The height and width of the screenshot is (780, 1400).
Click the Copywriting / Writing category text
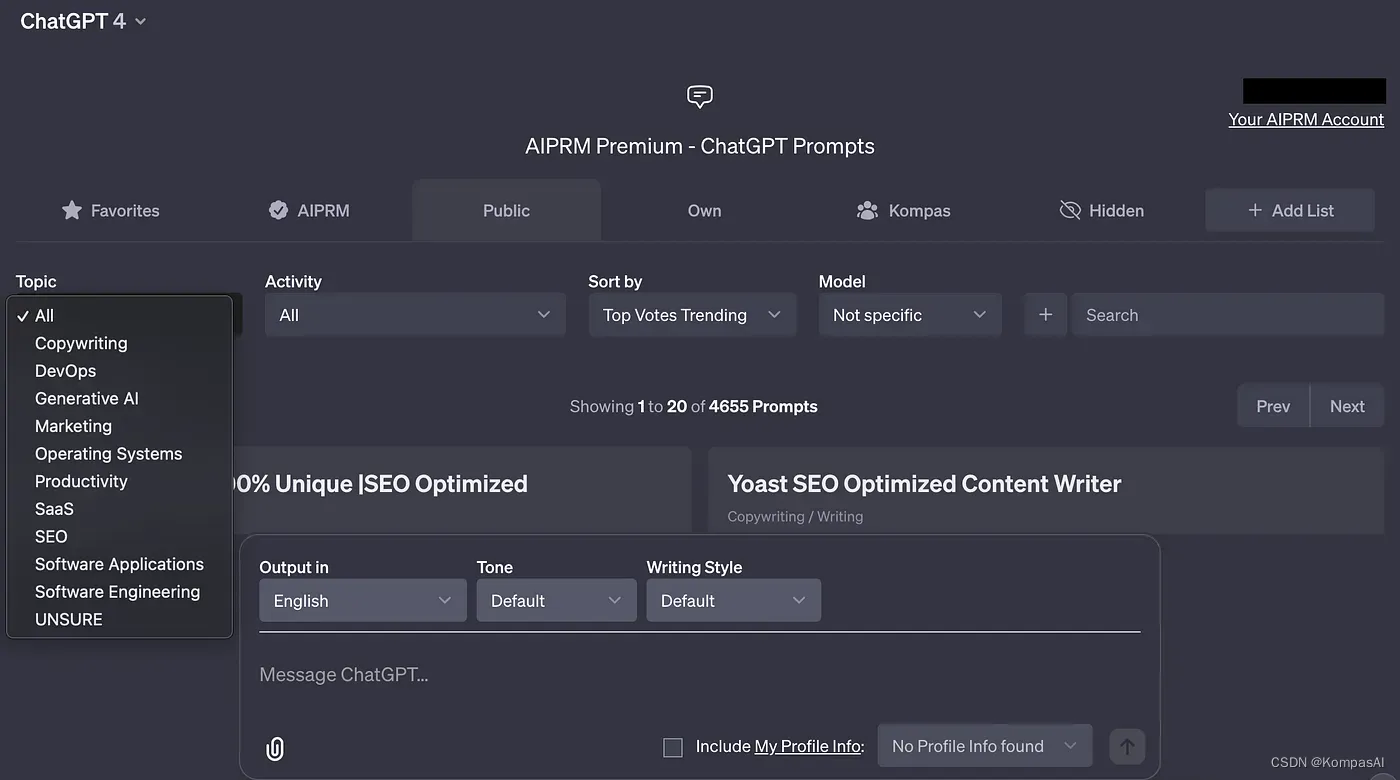(x=795, y=517)
